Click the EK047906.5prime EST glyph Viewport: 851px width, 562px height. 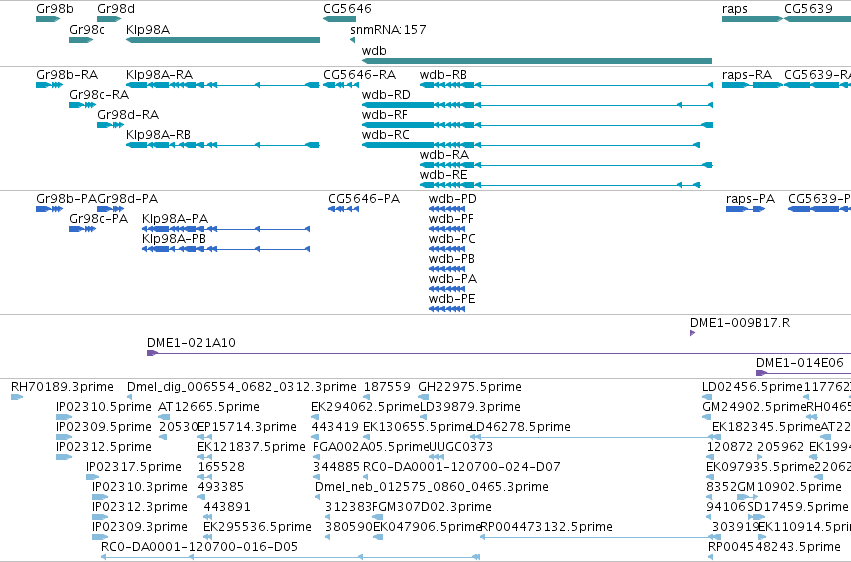[378, 537]
